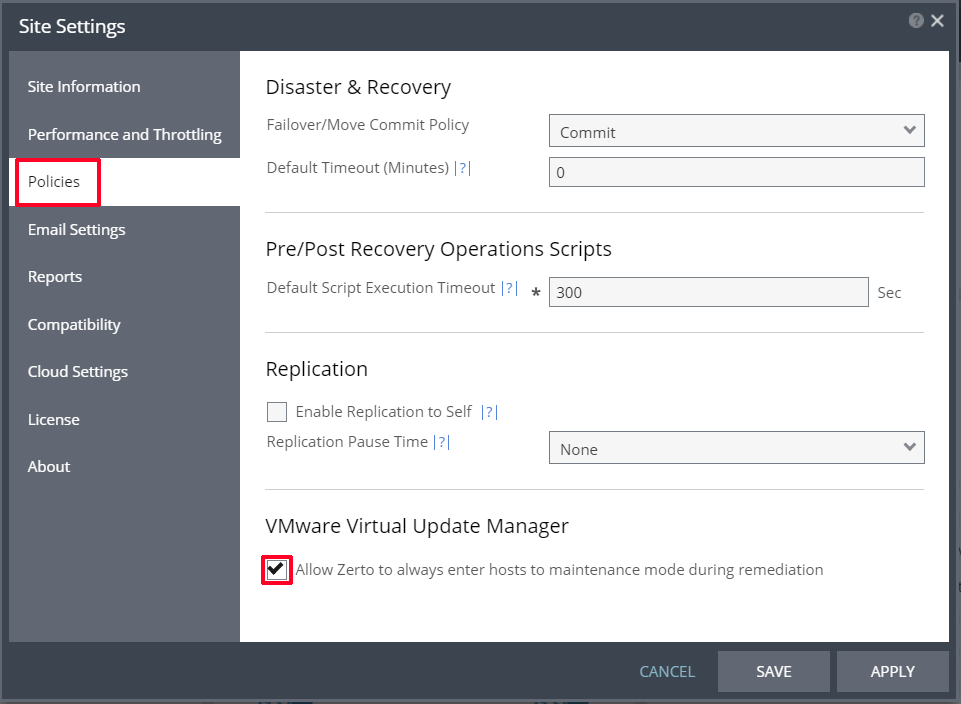Close the Site Settings dialog
This screenshot has height=704, width=961.
[x=938, y=21]
